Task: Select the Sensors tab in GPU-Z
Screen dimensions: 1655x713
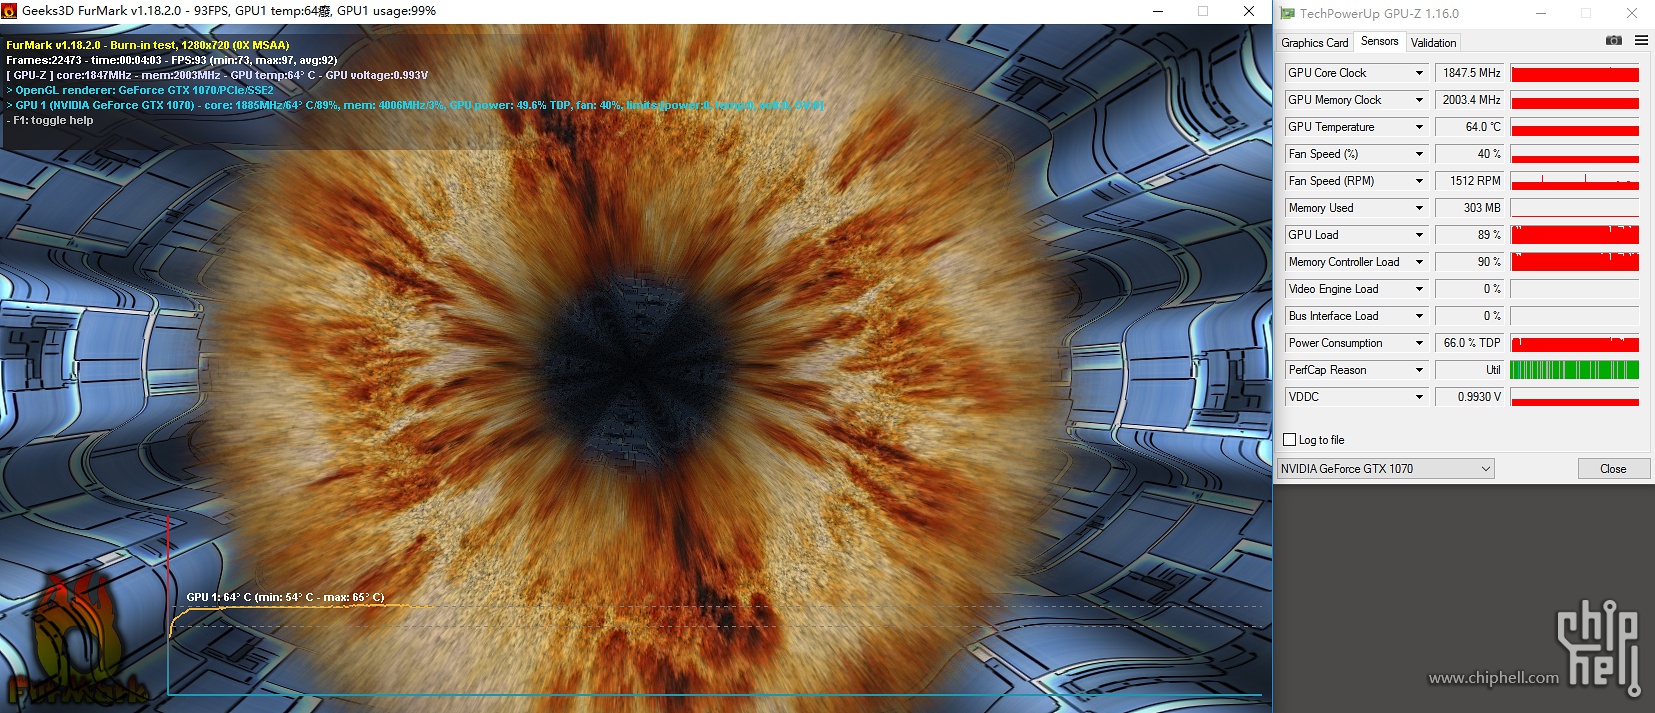Action: point(1379,41)
